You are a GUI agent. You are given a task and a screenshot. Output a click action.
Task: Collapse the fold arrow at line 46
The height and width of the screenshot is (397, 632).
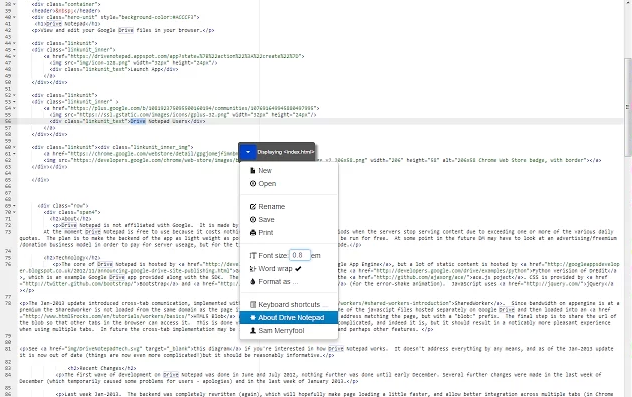click(x=15, y=56)
